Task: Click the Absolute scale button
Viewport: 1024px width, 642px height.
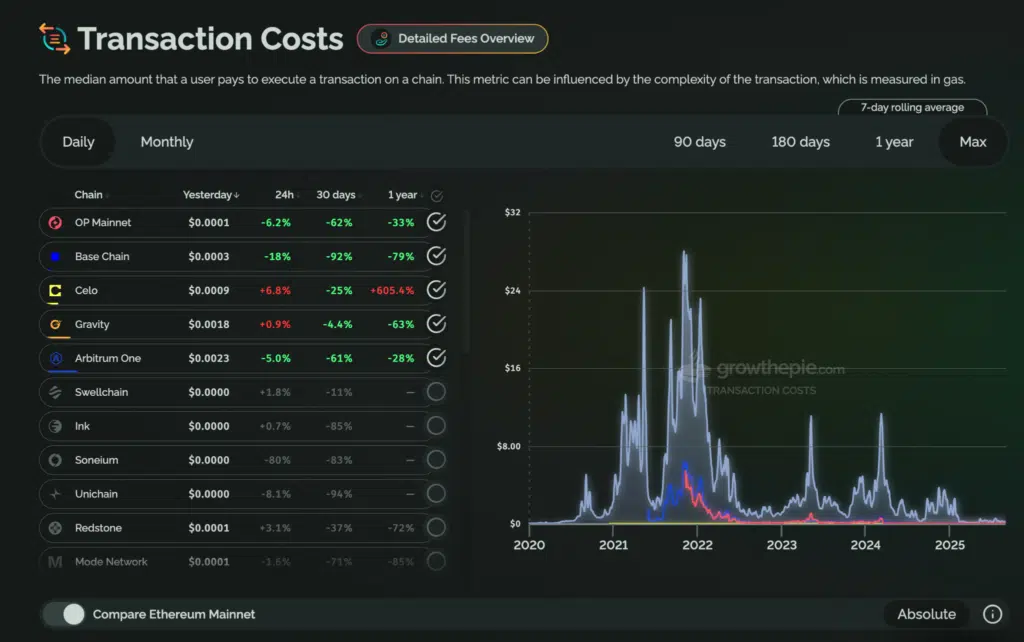Action: coord(926,614)
